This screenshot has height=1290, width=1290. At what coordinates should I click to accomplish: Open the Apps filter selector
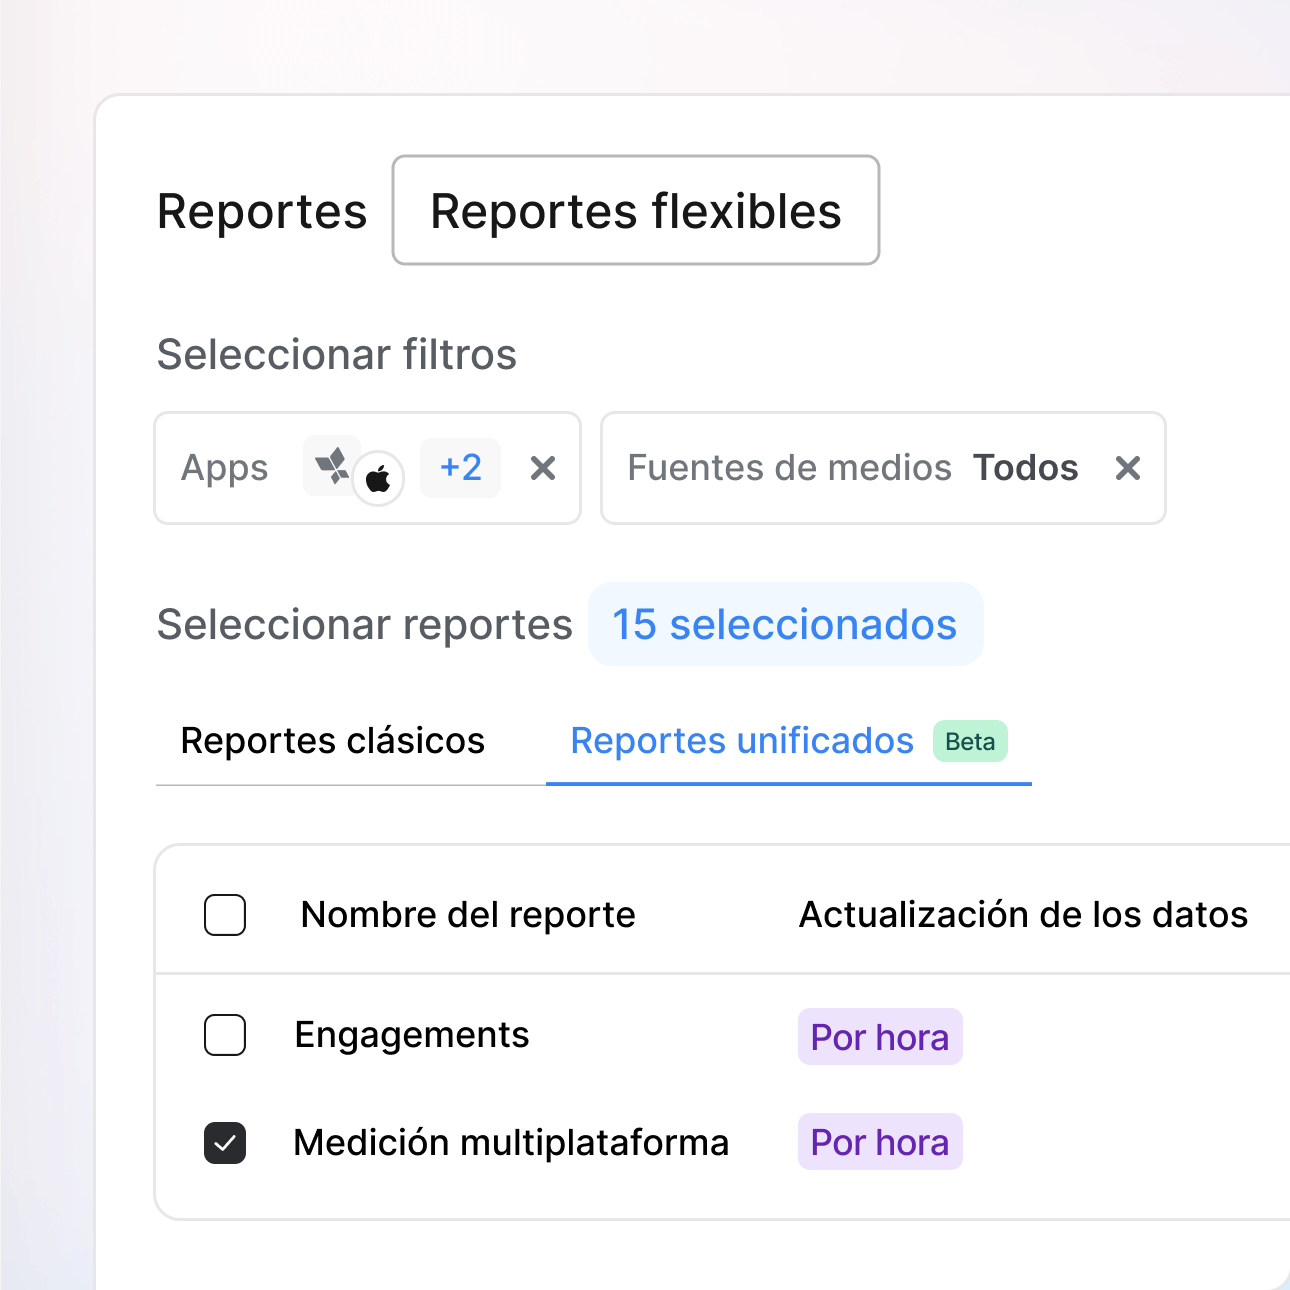224,468
